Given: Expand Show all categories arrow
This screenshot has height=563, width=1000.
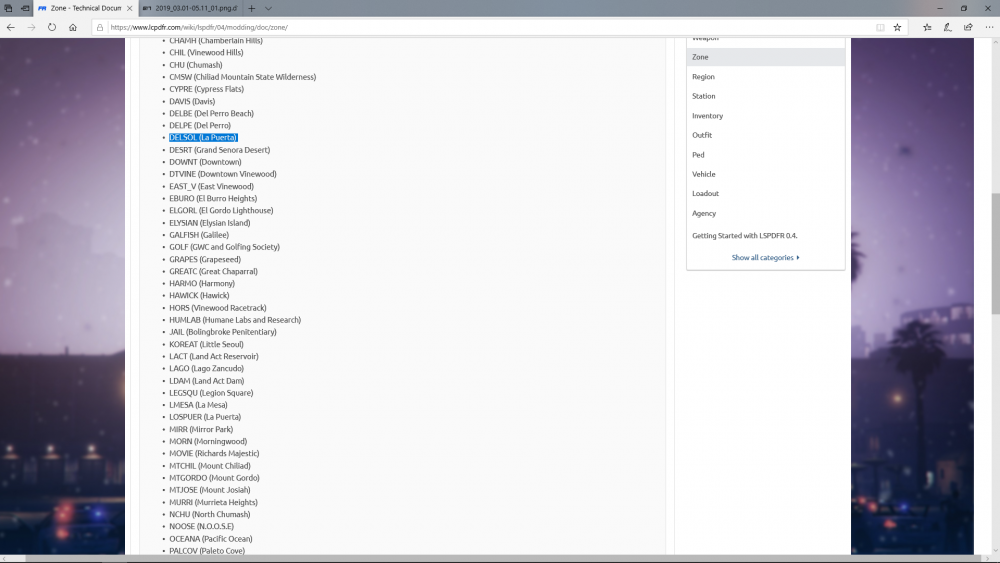Looking at the screenshot, I should pyautogui.click(x=798, y=258).
